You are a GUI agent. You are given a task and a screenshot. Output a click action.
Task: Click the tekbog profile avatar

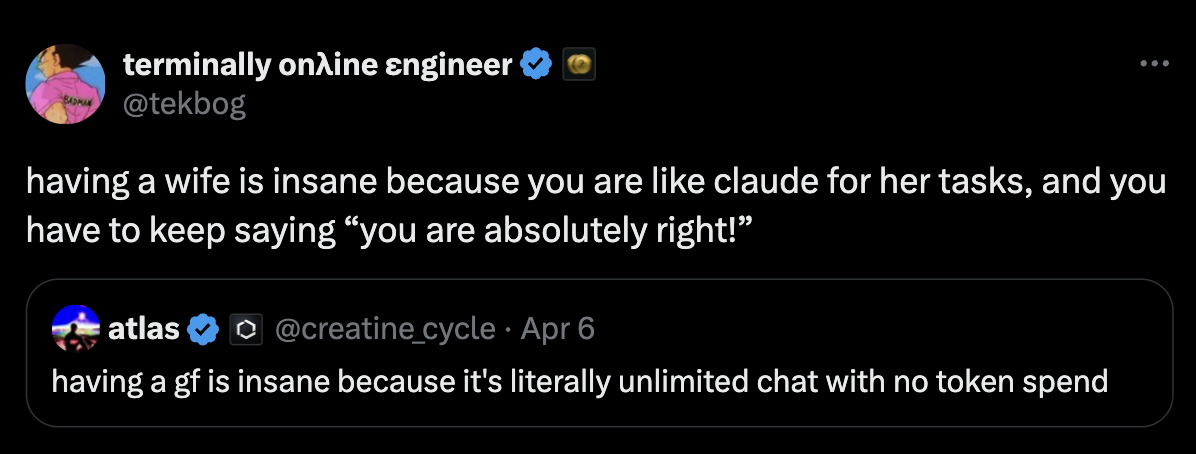click(x=68, y=85)
